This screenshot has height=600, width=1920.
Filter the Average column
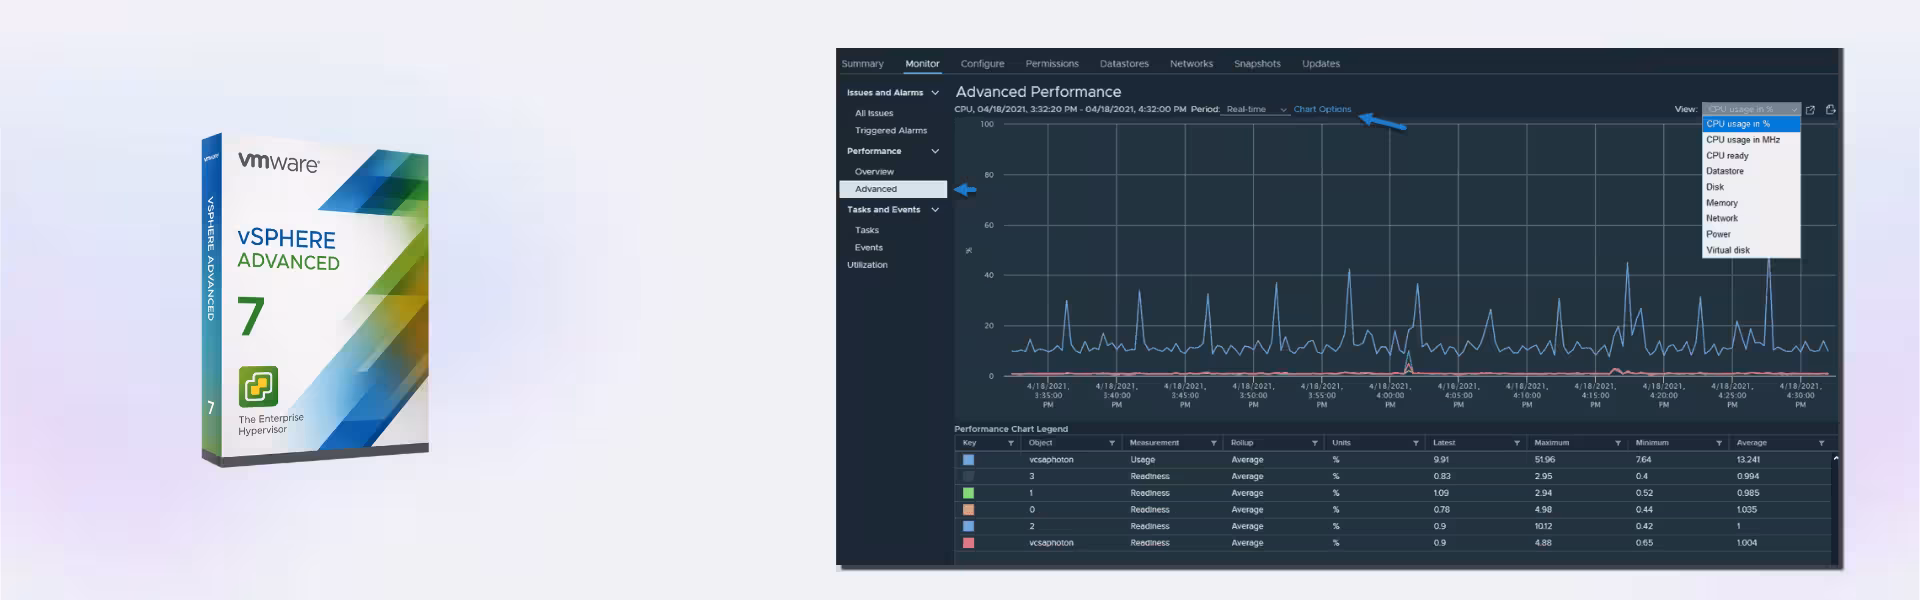click(1821, 443)
